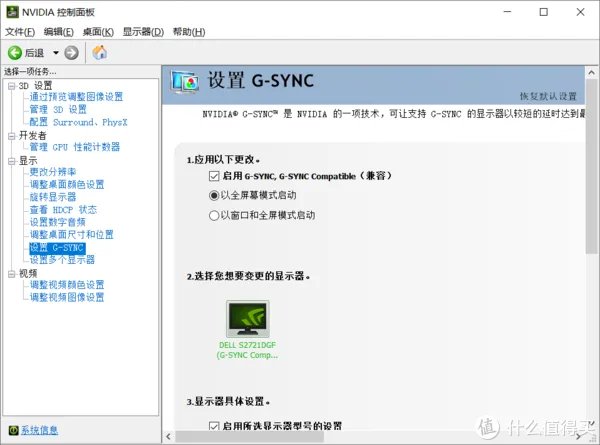Collapse the 3D 设置 tree node
The height and width of the screenshot is (445, 600).
point(11,86)
